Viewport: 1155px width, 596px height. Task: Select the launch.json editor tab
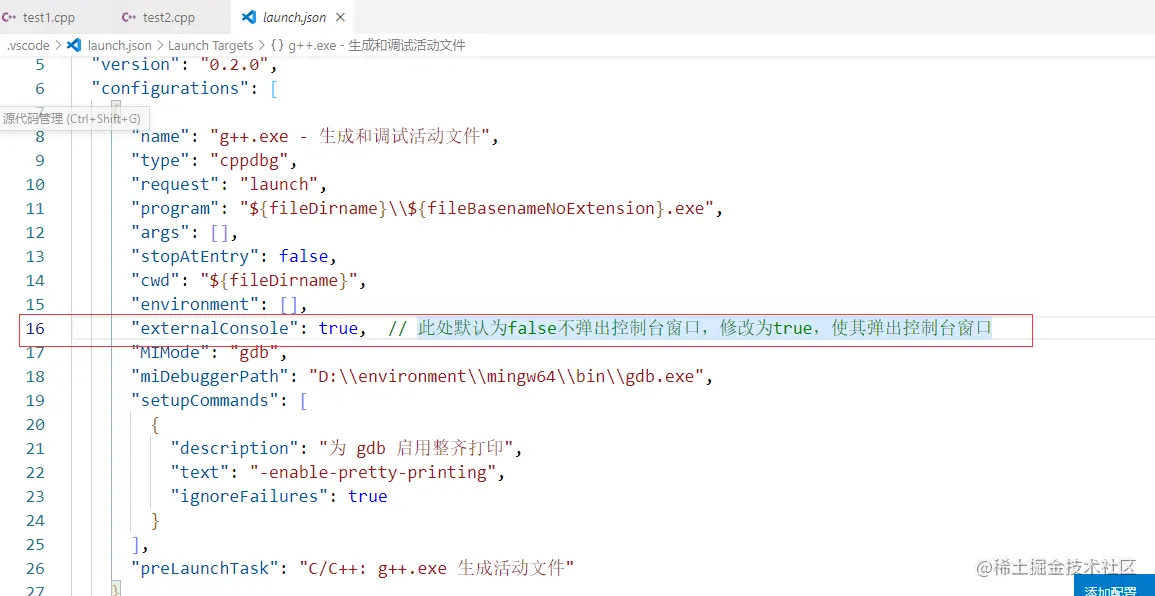[294, 17]
